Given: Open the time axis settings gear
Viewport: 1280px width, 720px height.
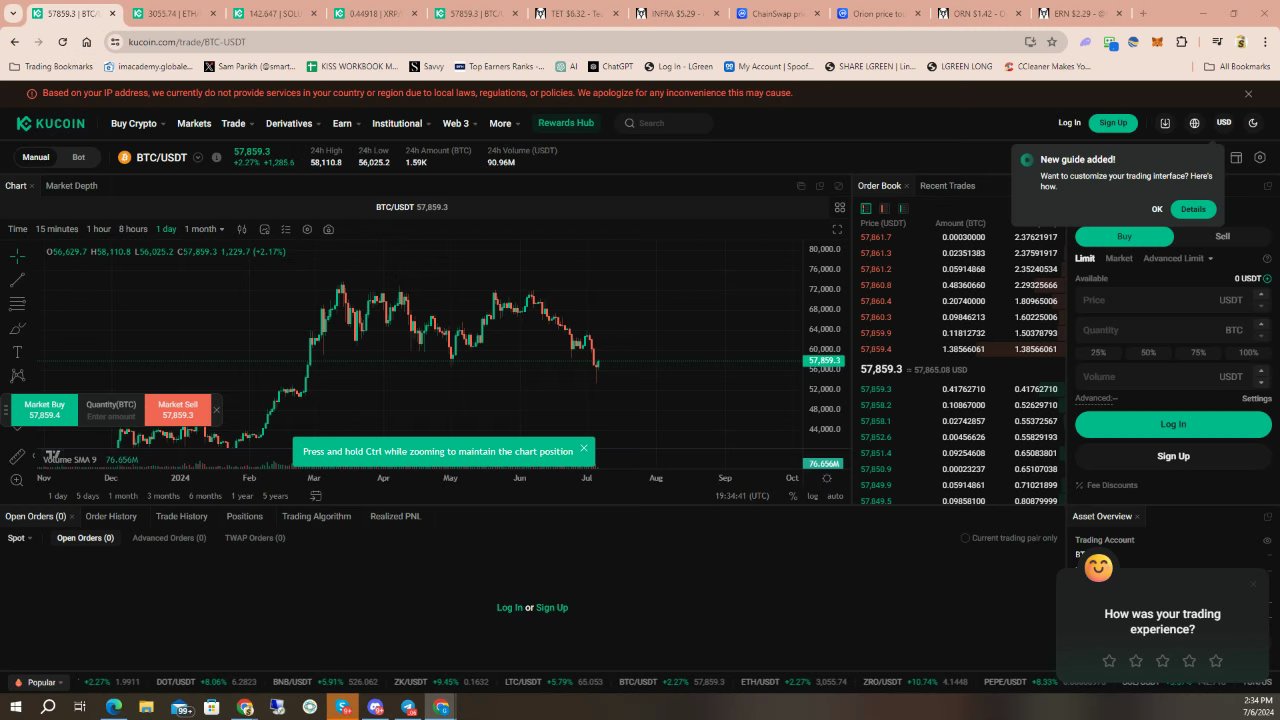Looking at the screenshot, I should coord(826,478).
